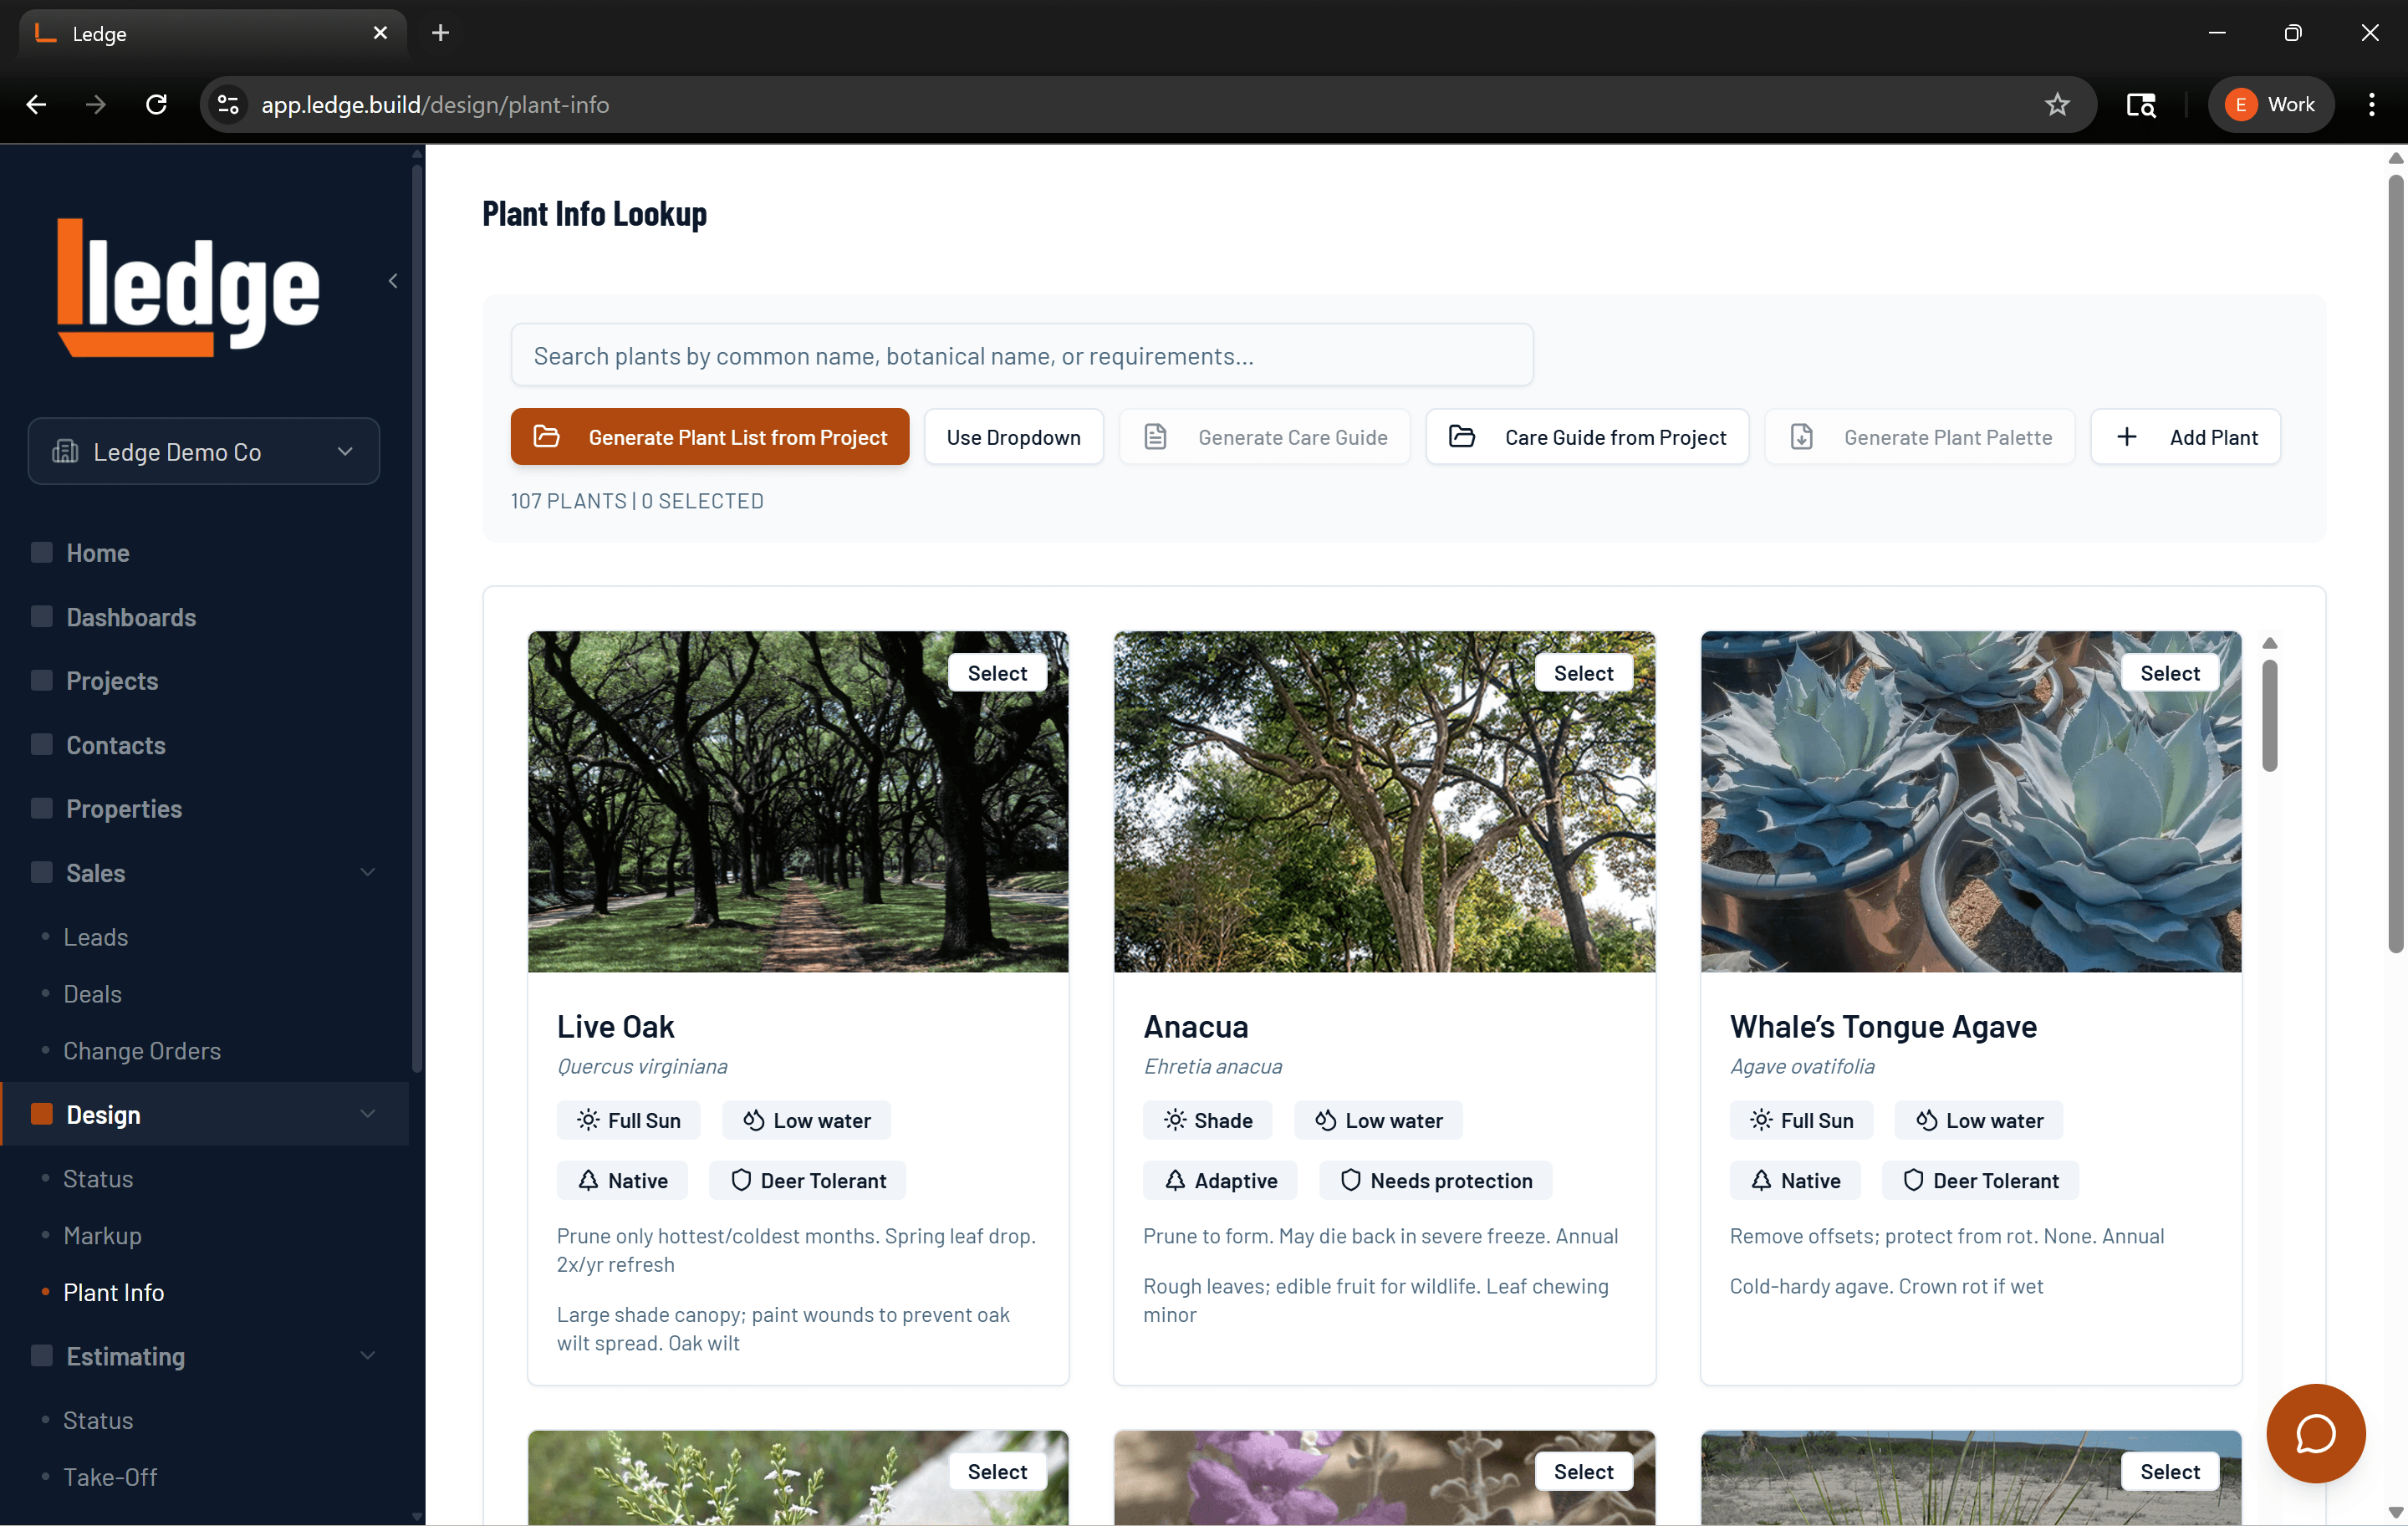The image size is (2408, 1526).
Task: Switch to Use Dropdown search mode
Action: (1013, 436)
